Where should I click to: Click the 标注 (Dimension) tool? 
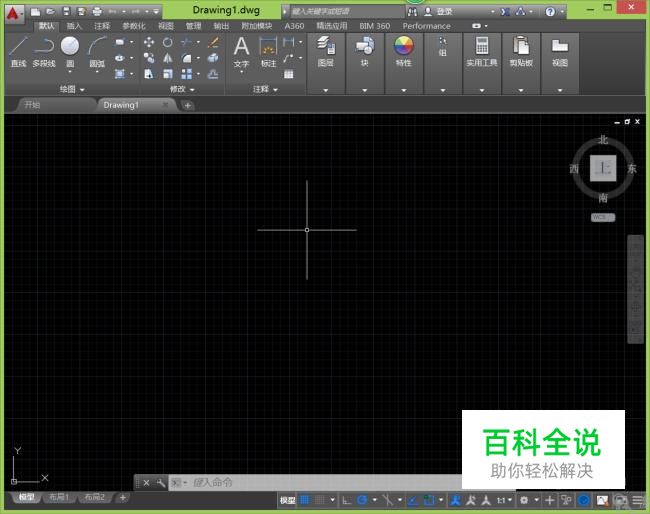point(268,52)
